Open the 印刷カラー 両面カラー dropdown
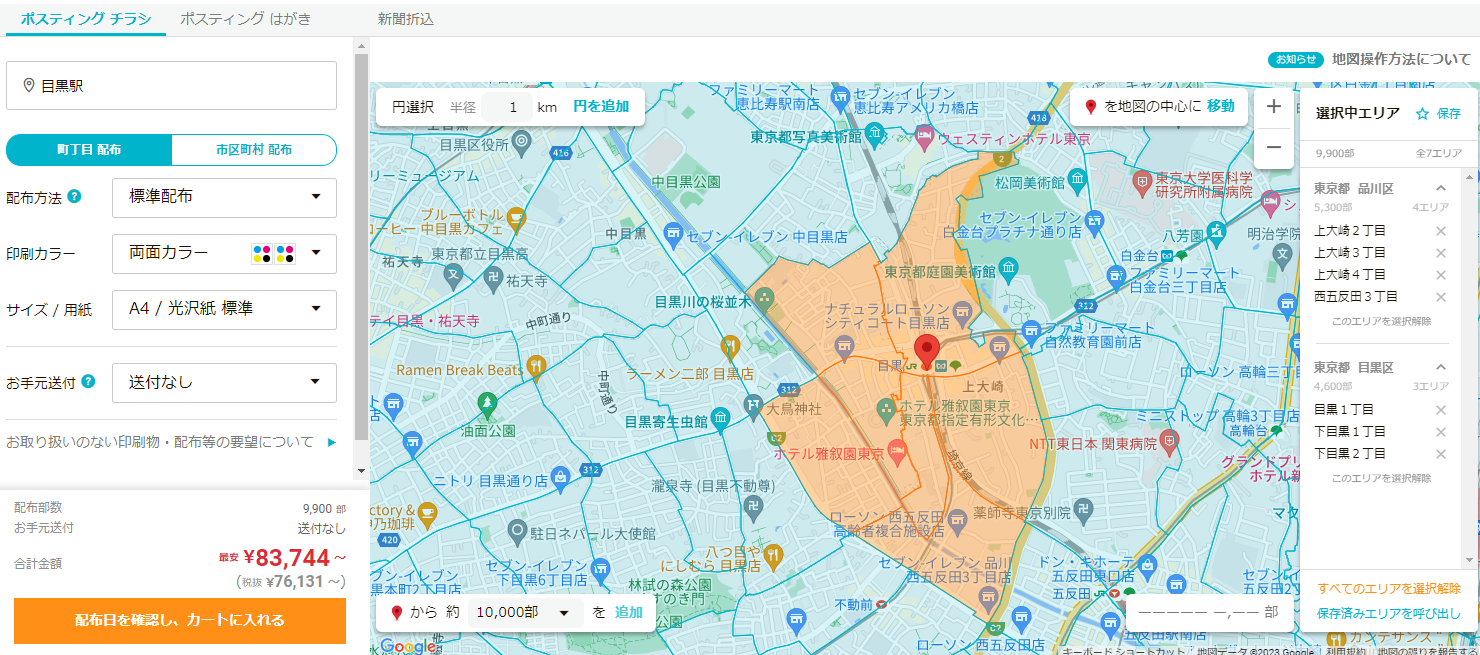The height and width of the screenshot is (655, 1480). 224,254
